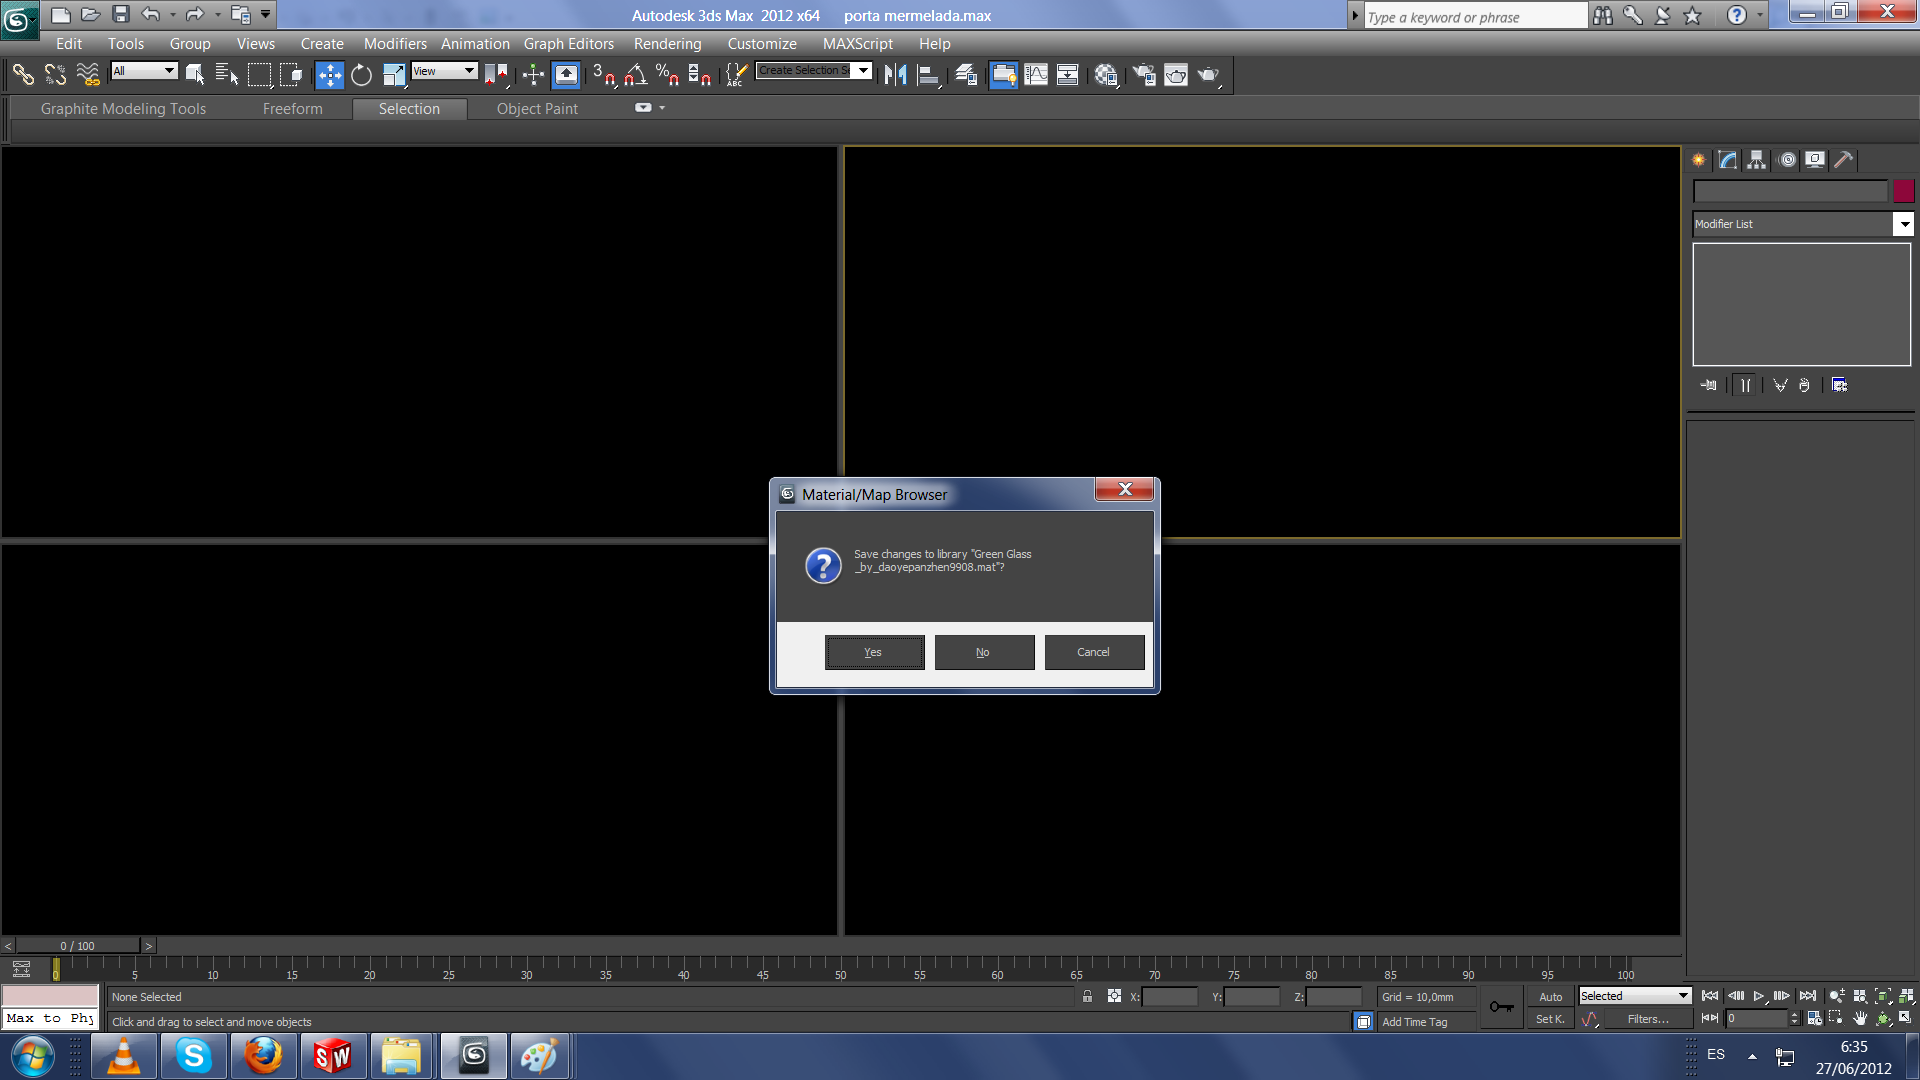Open the Material Editor icon
This screenshot has height=1080, width=1920.
point(1106,75)
